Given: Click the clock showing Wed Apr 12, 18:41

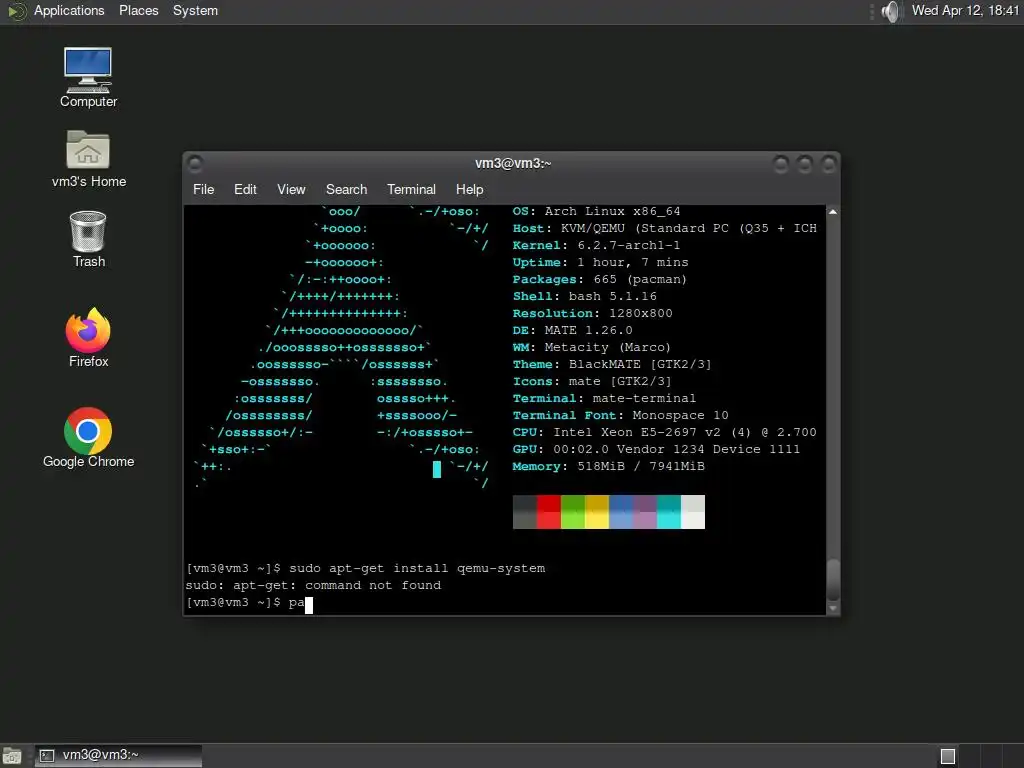Looking at the screenshot, I should pos(965,11).
